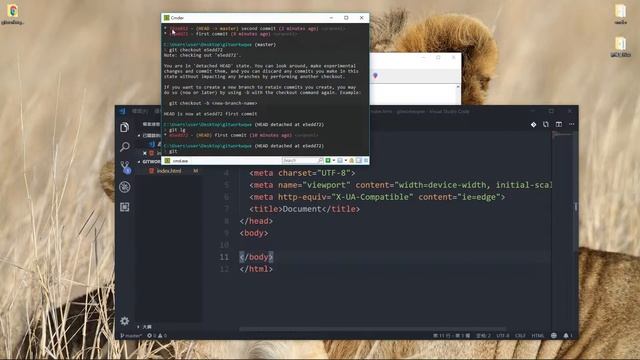Select the second desktop folder icon on right
This screenshot has width=640, height=360.
pyautogui.click(x=620, y=46)
